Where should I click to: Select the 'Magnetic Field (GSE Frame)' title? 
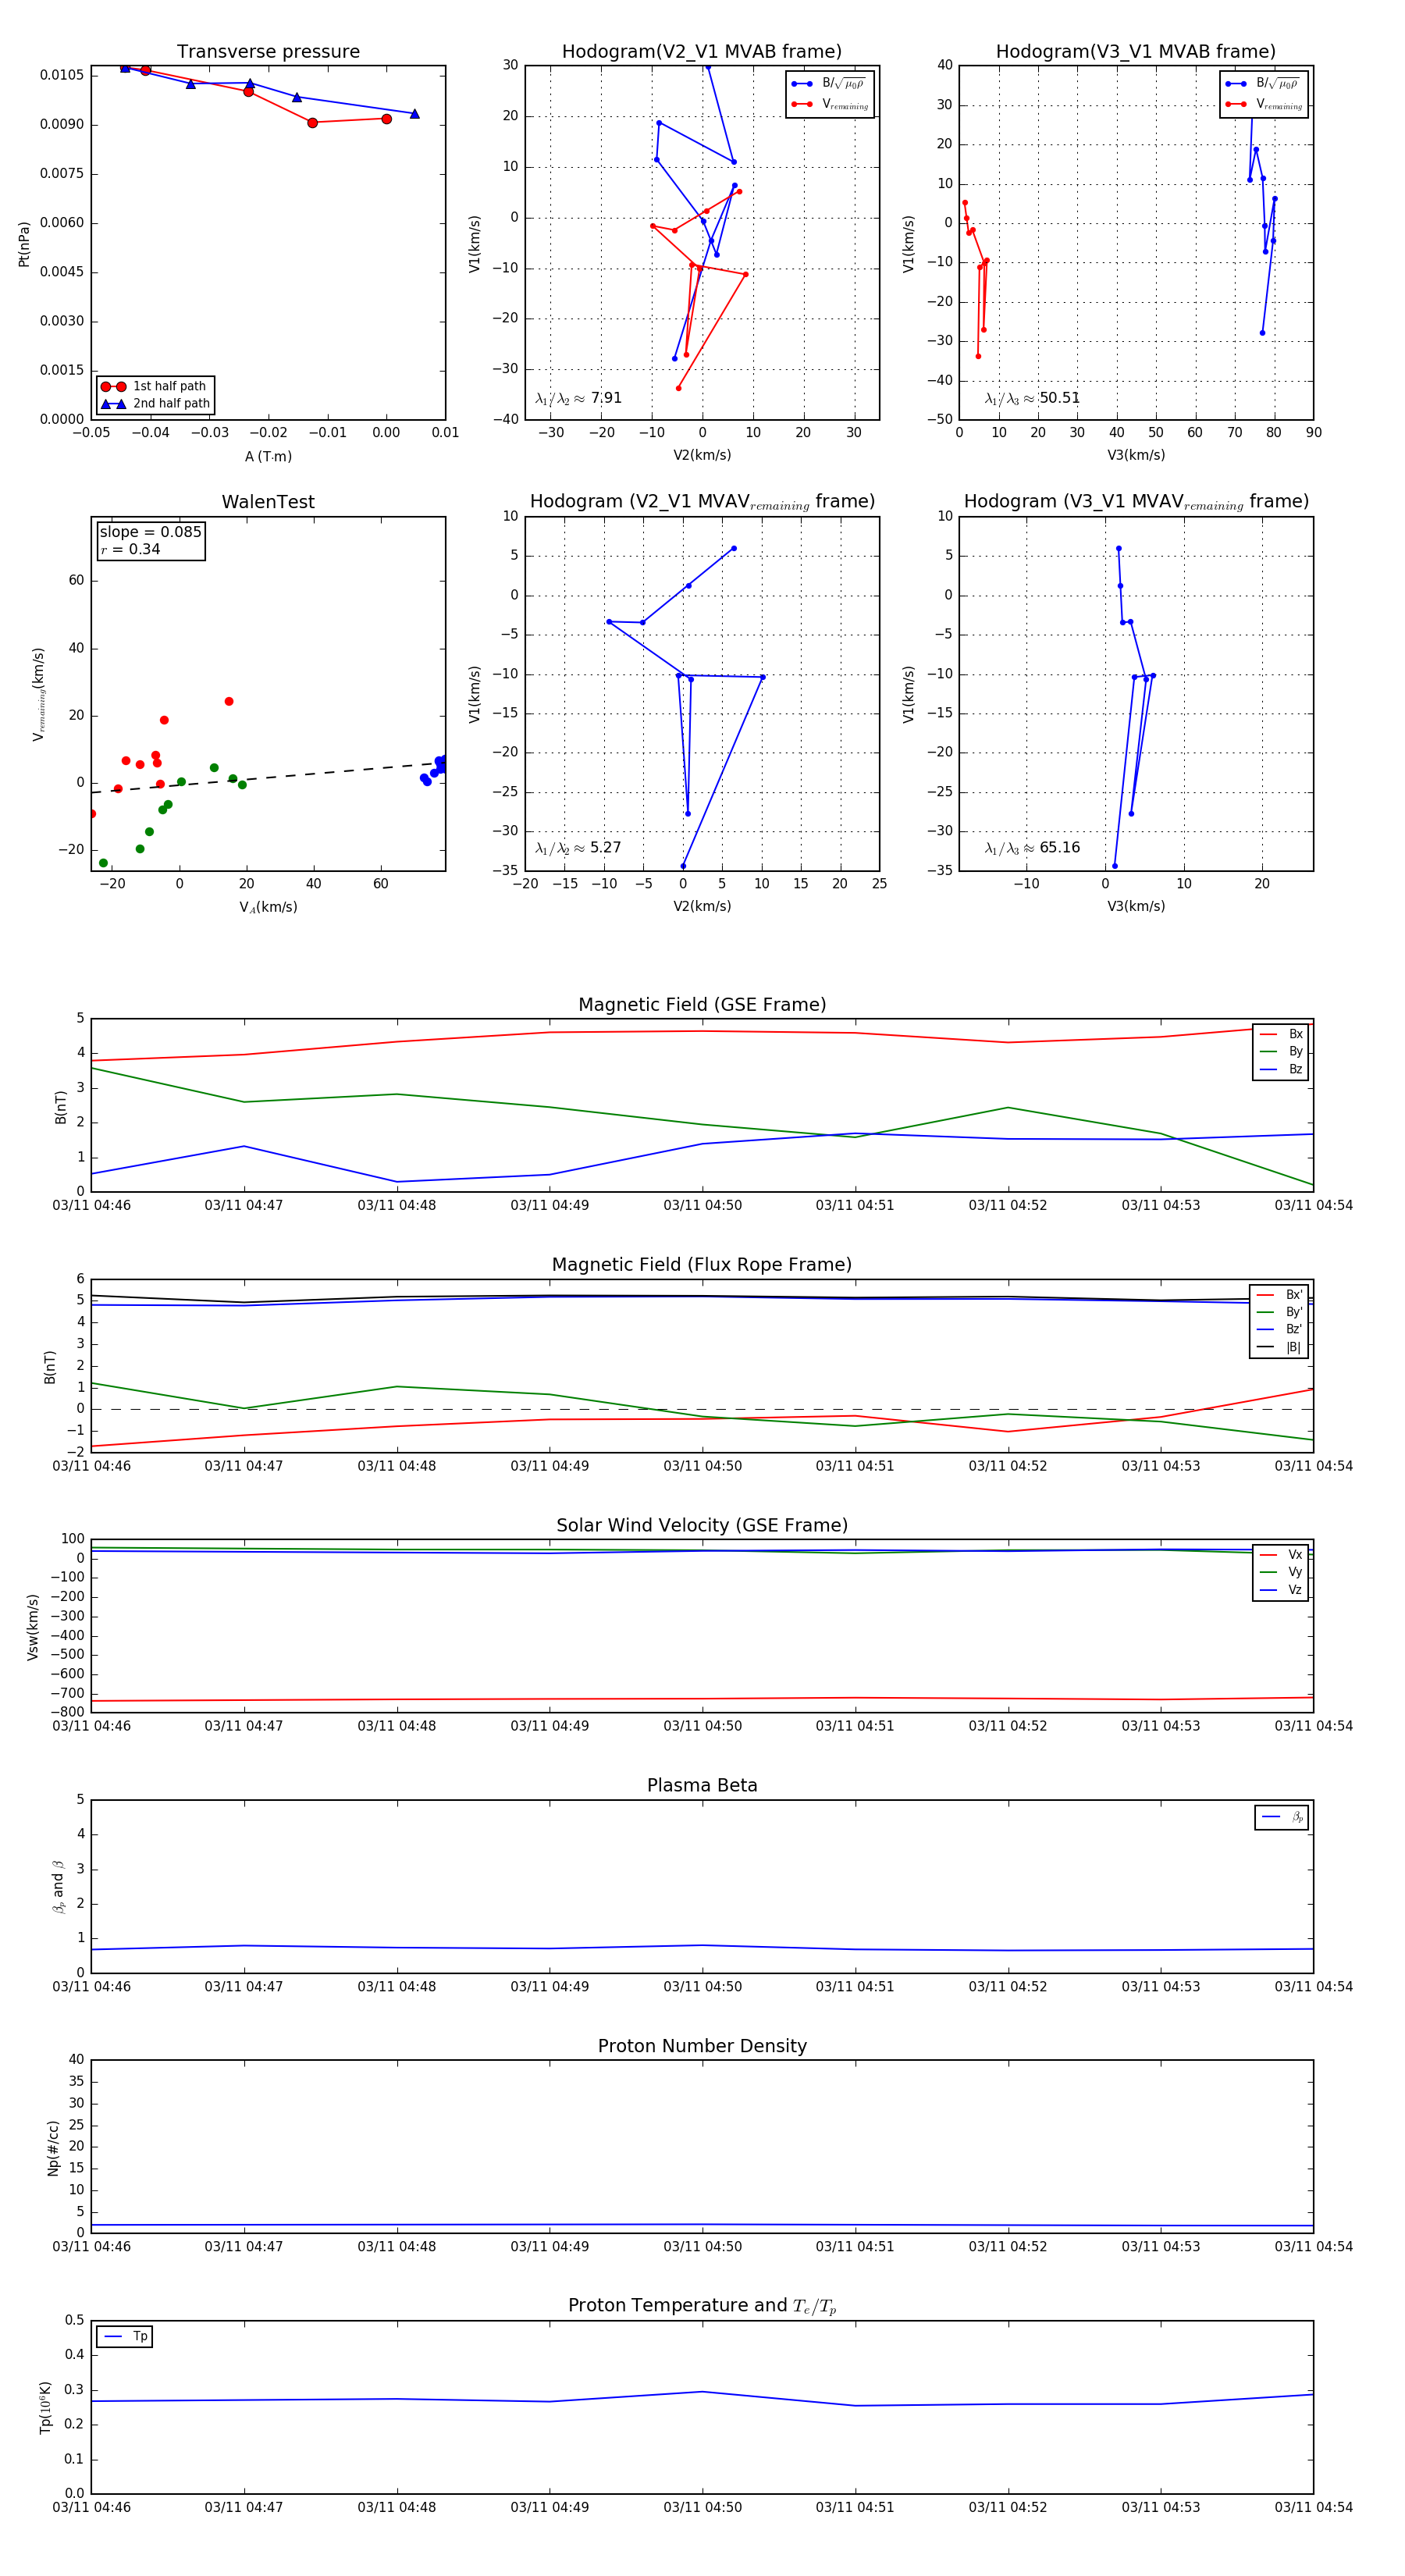(x=702, y=1004)
